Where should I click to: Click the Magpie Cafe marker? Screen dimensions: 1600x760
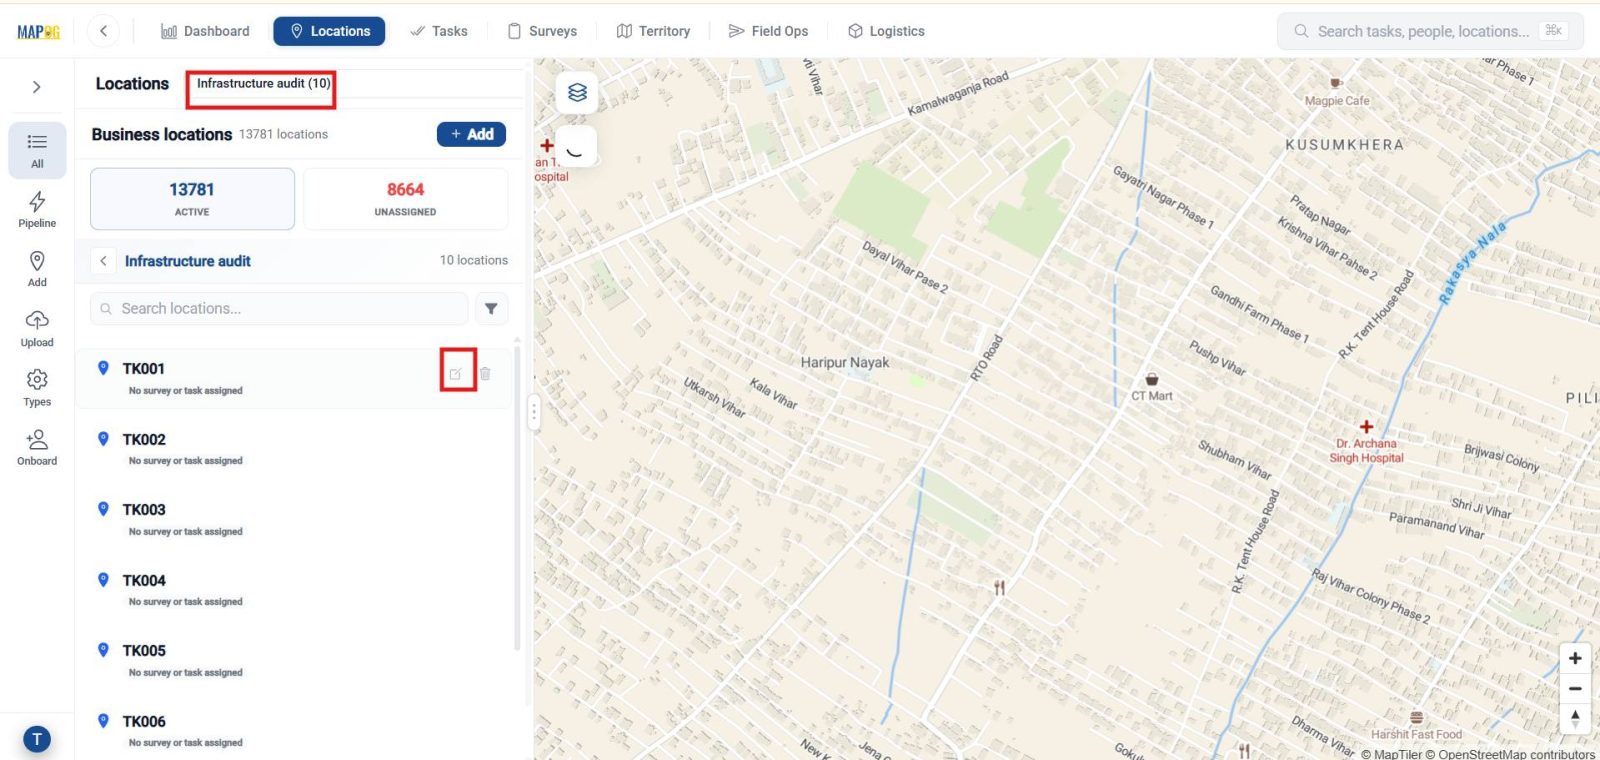click(x=1335, y=83)
